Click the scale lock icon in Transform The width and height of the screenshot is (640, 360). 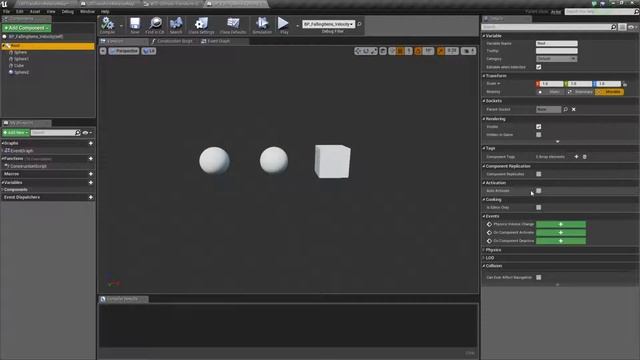[625, 84]
